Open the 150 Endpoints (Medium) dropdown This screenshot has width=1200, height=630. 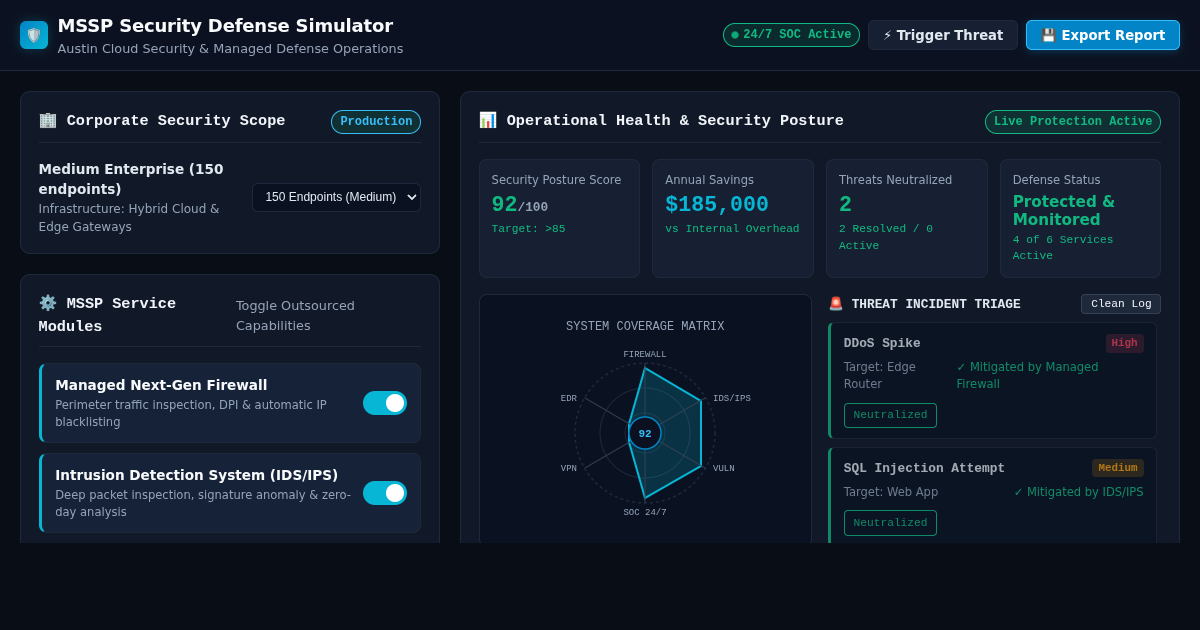point(336,197)
